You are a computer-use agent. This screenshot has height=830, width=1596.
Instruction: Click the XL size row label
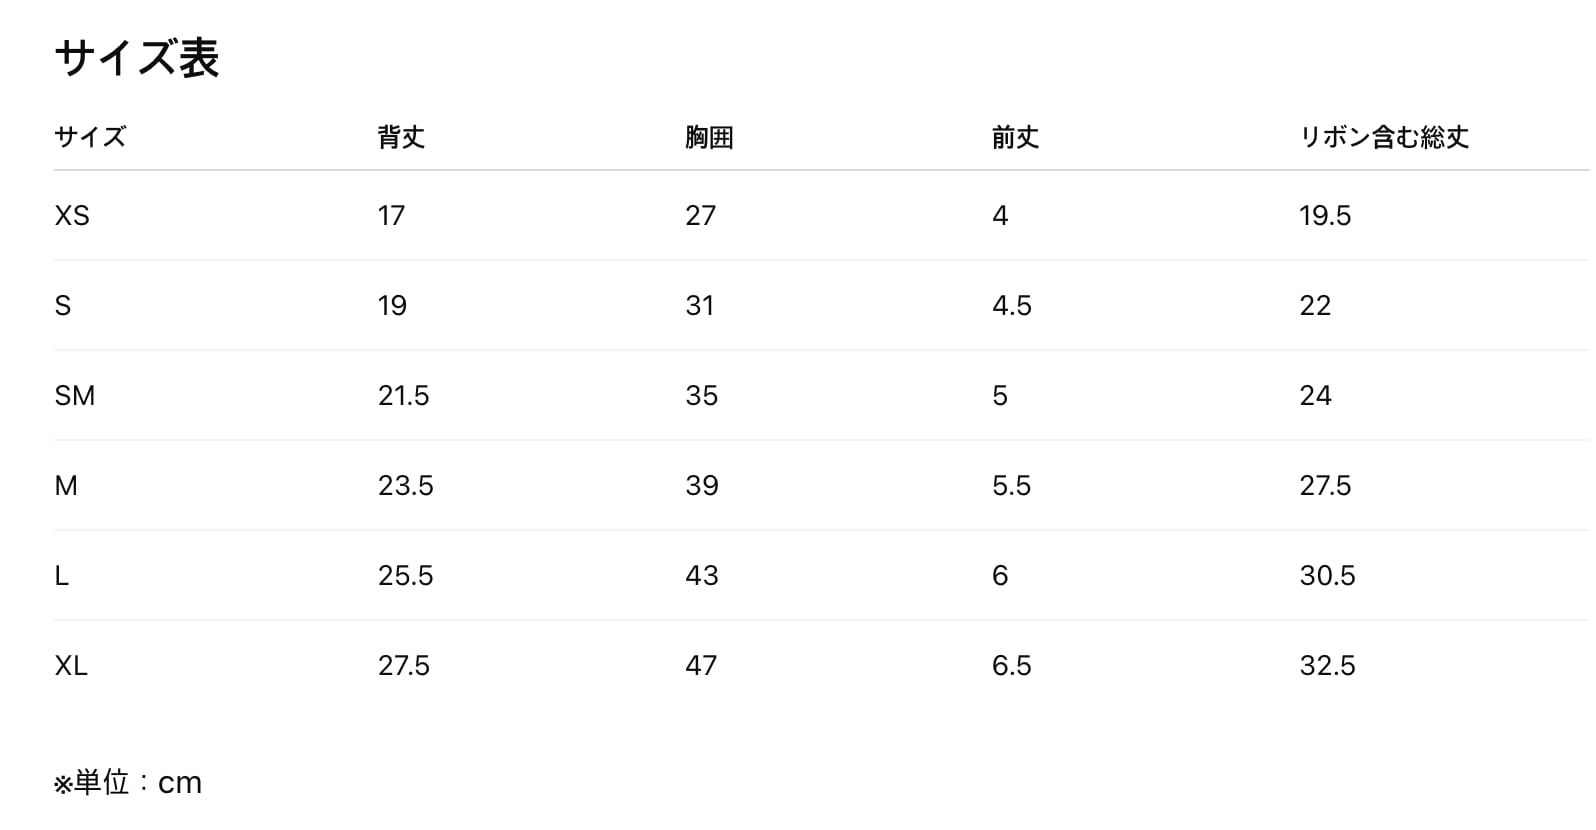point(71,666)
